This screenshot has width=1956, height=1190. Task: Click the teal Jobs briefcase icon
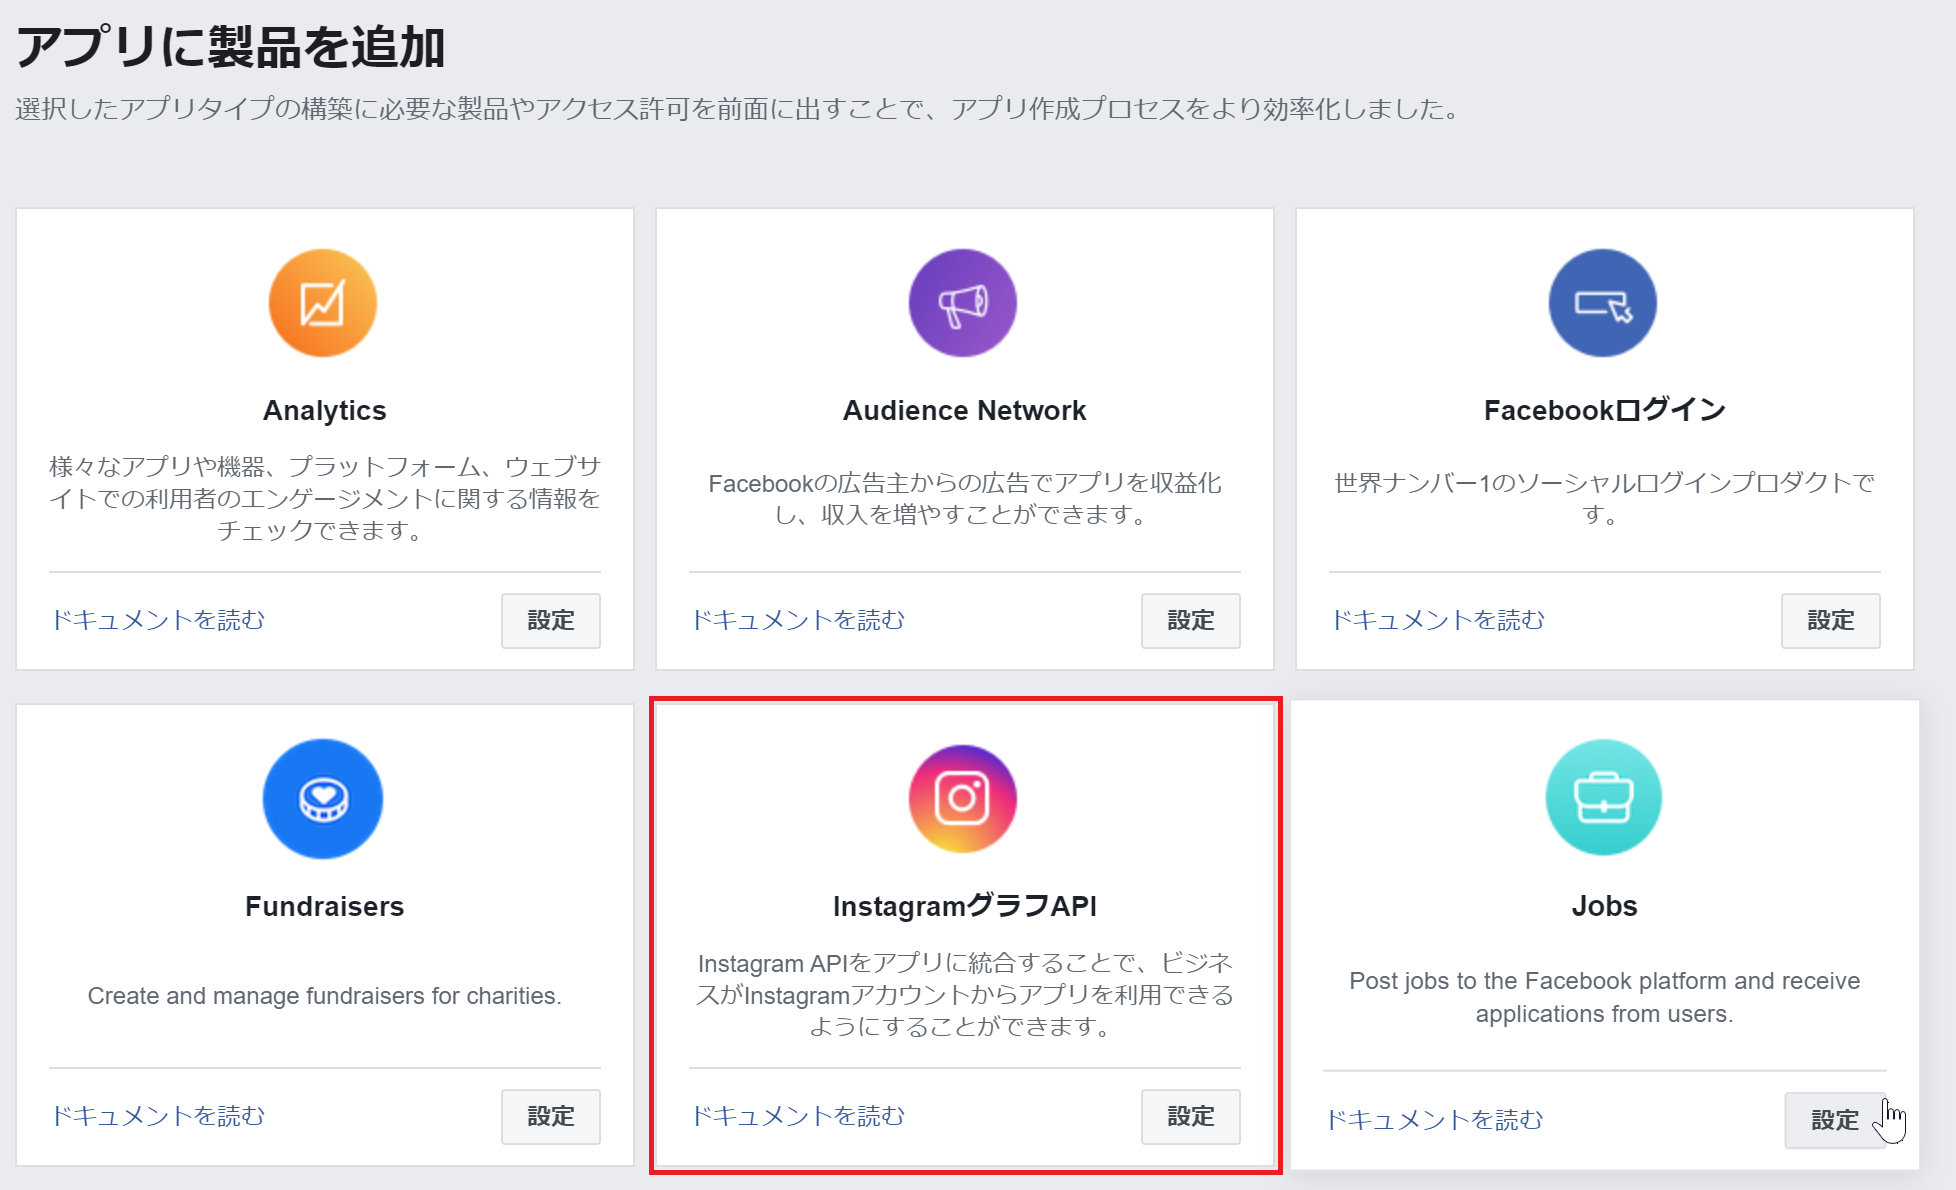point(1604,797)
